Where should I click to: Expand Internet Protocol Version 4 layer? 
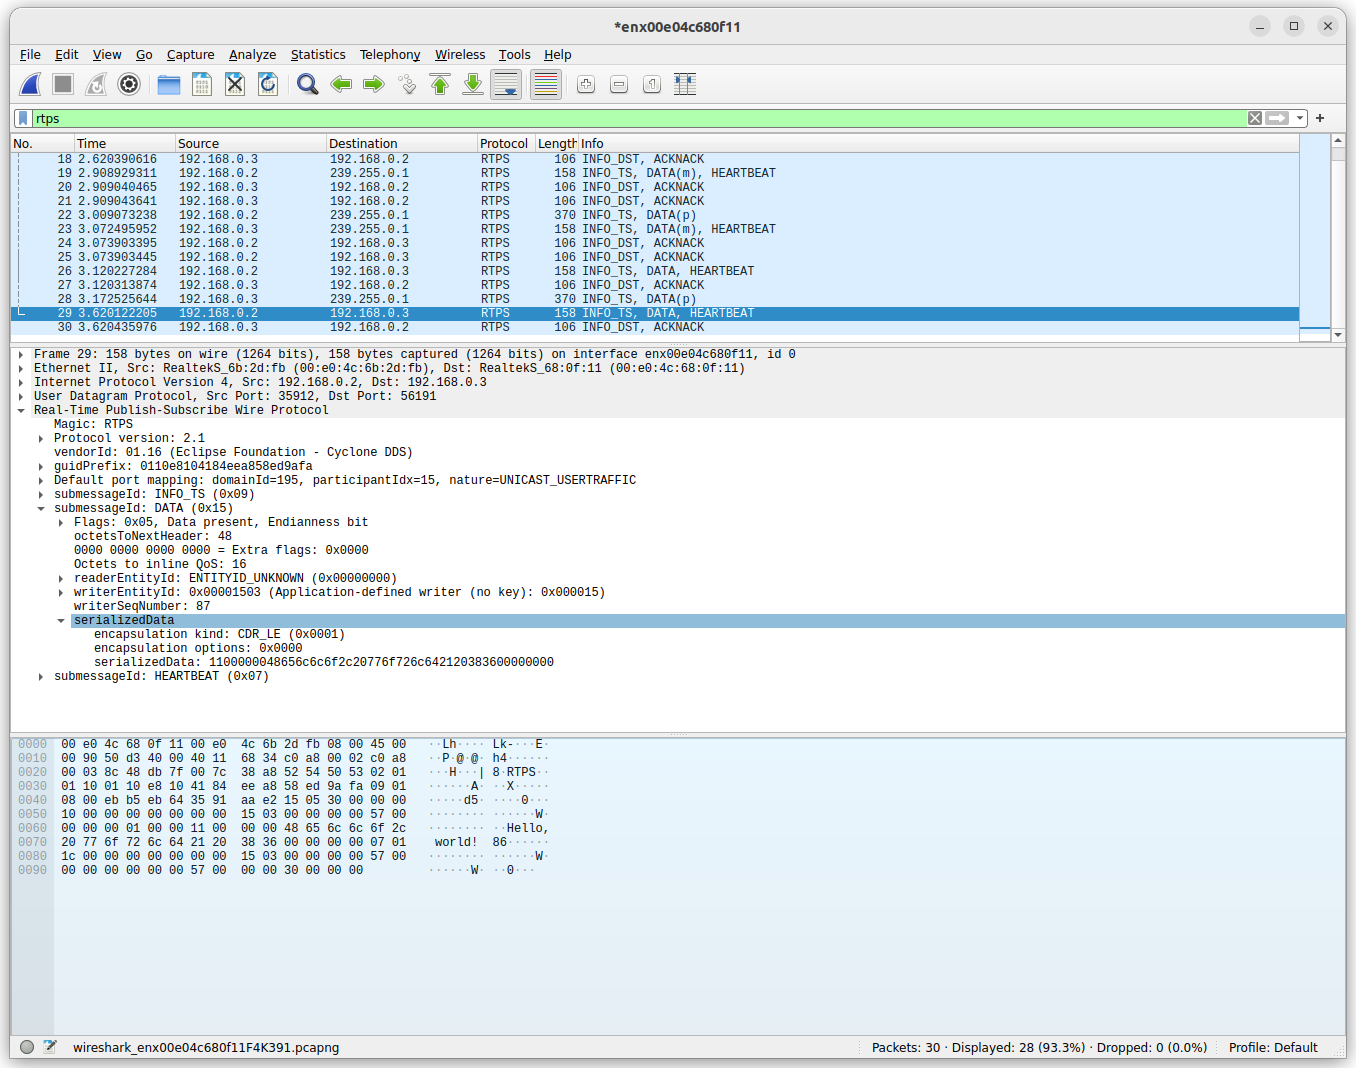coord(21,382)
